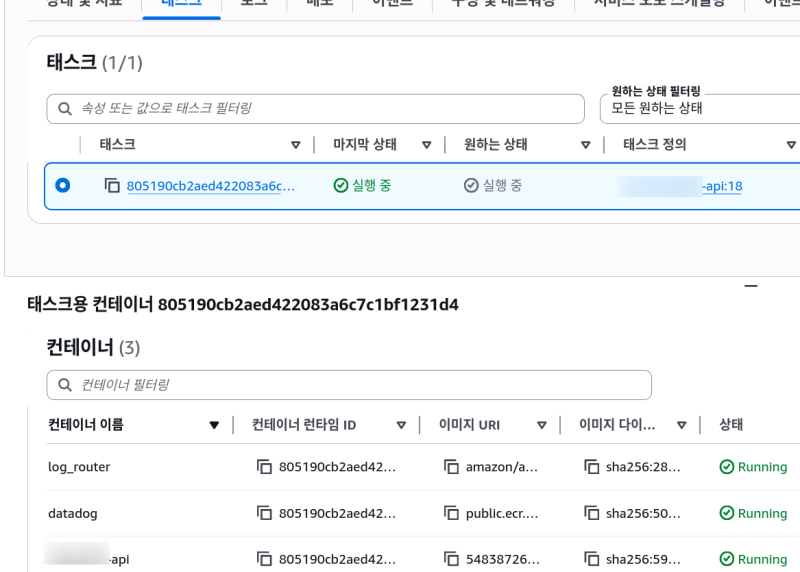Sort by the 마지막 상태 column arrow
Viewport: 800px width, 572px height.
(x=427, y=145)
